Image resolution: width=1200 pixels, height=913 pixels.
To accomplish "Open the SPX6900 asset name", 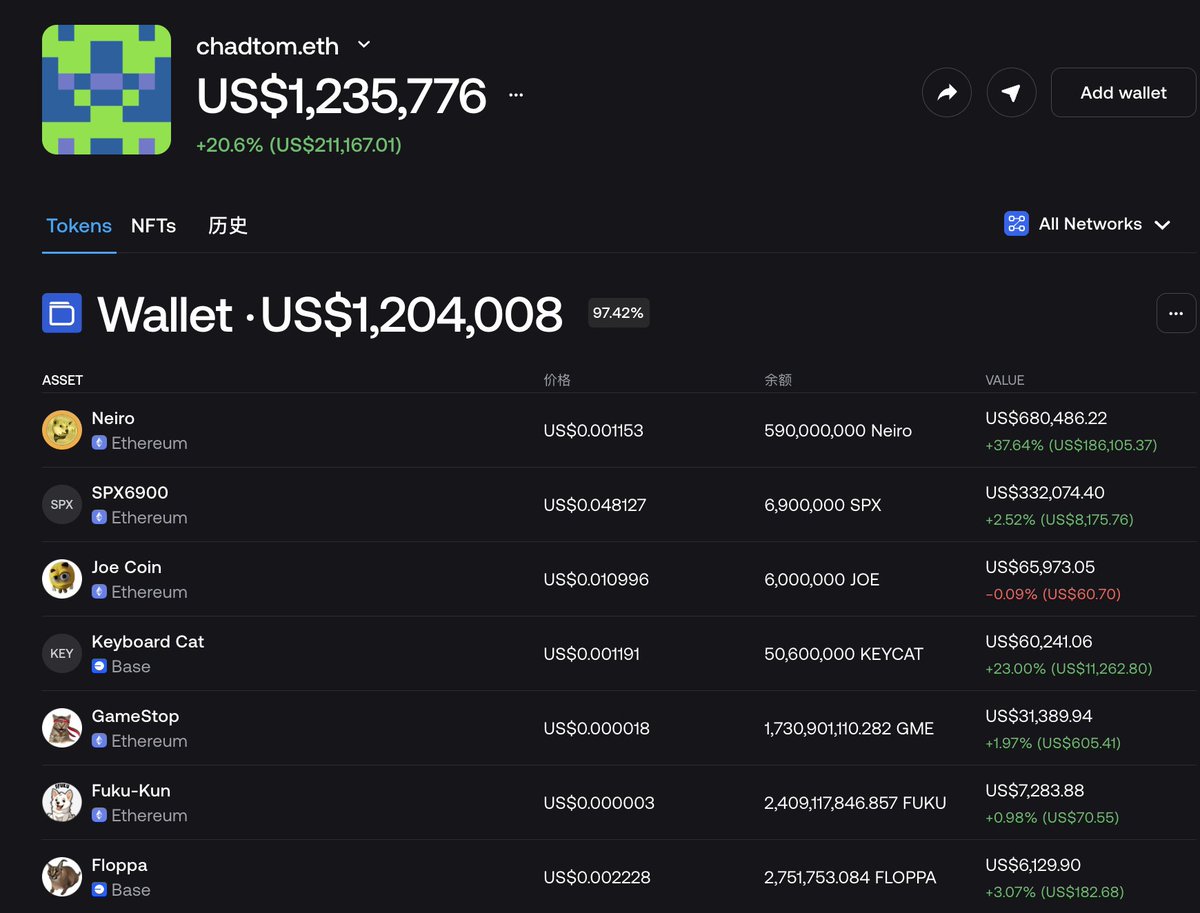I will click(x=130, y=492).
